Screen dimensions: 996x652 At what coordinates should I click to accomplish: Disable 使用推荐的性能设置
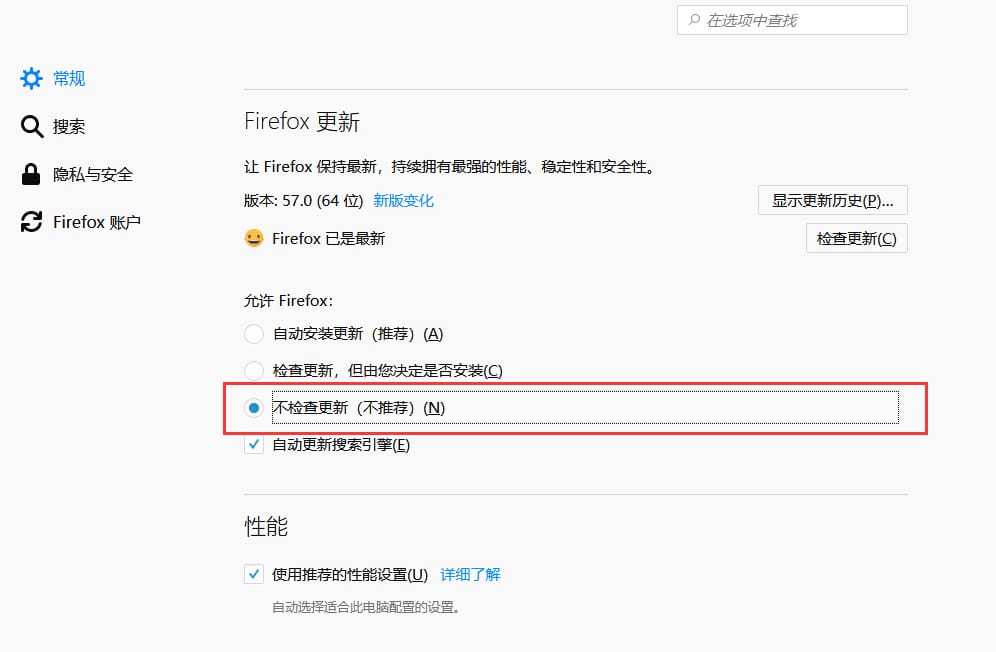253,574
